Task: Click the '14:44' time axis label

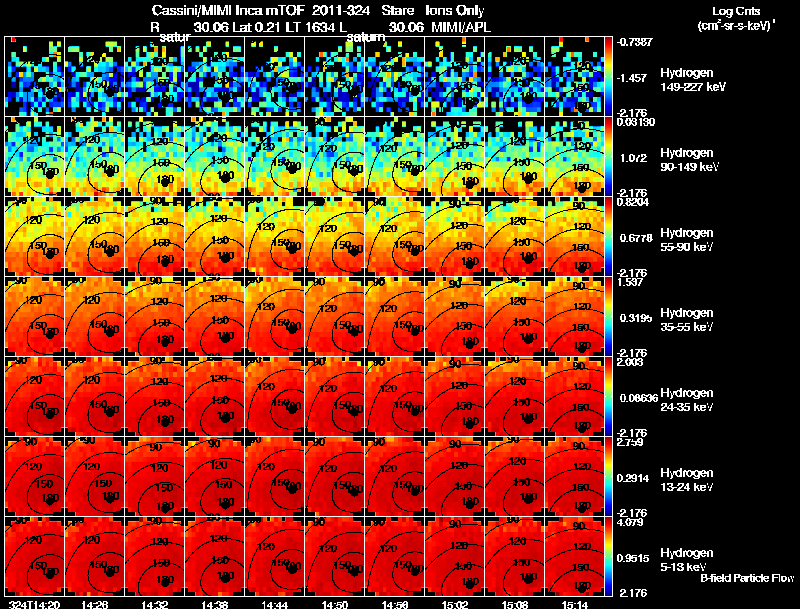Action: click(x=274, y=604)
